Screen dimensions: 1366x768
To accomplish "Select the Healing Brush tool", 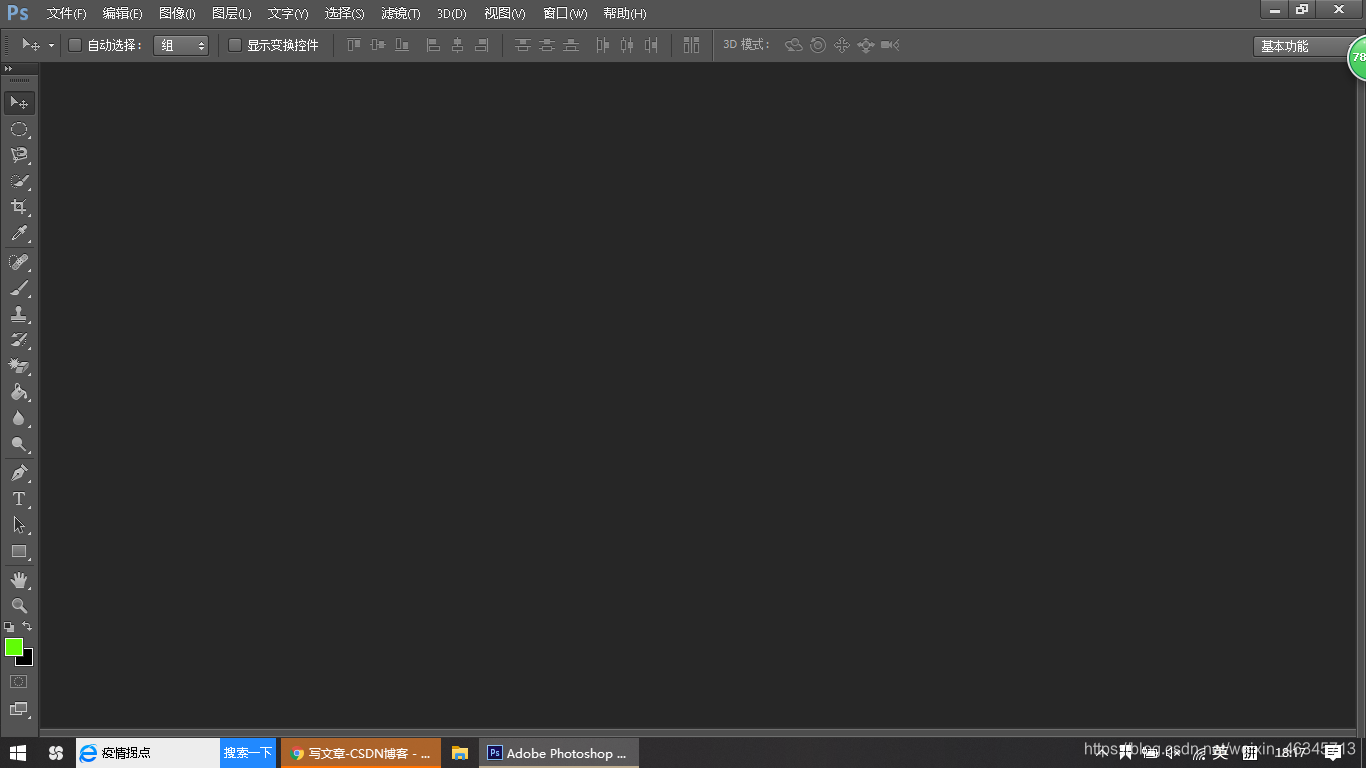I will coord(19,262).
